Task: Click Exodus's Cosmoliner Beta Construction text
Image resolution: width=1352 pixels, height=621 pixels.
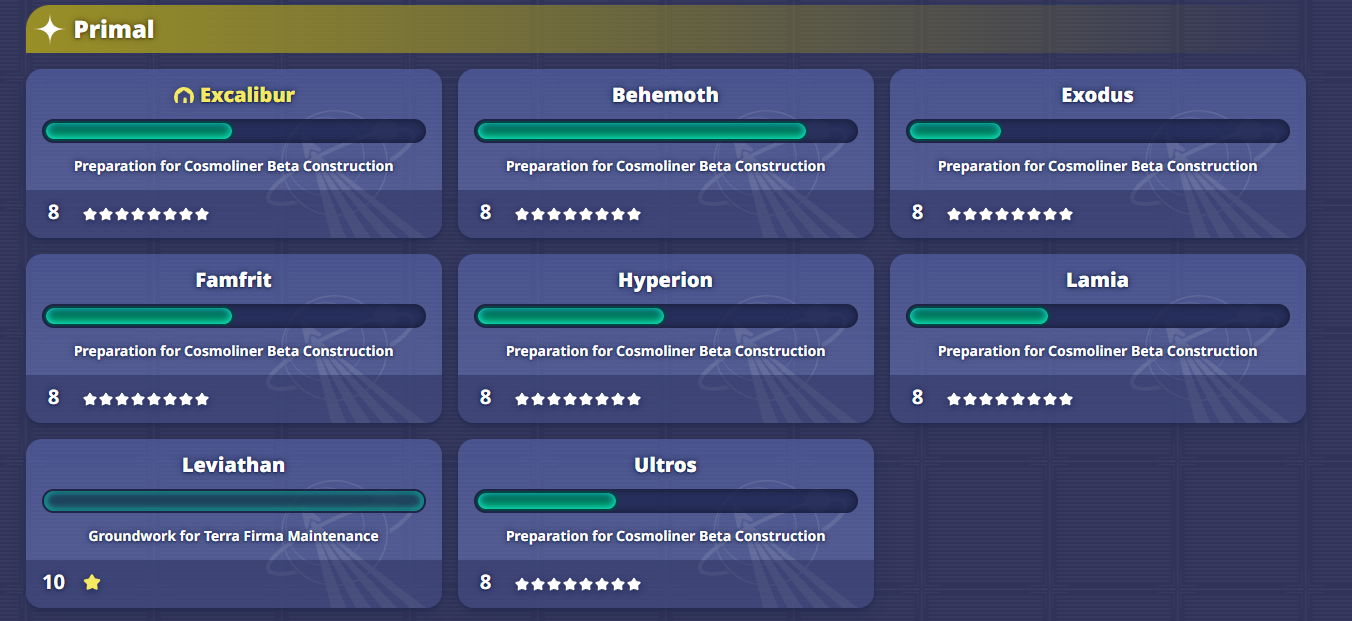Action: tap(1097, 166)
